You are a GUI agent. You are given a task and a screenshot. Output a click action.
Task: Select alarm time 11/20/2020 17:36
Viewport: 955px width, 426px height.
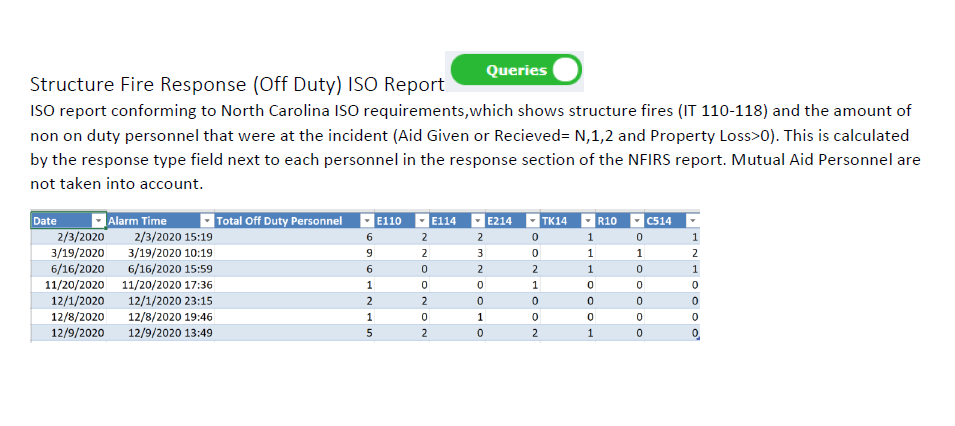pos(160,284)
